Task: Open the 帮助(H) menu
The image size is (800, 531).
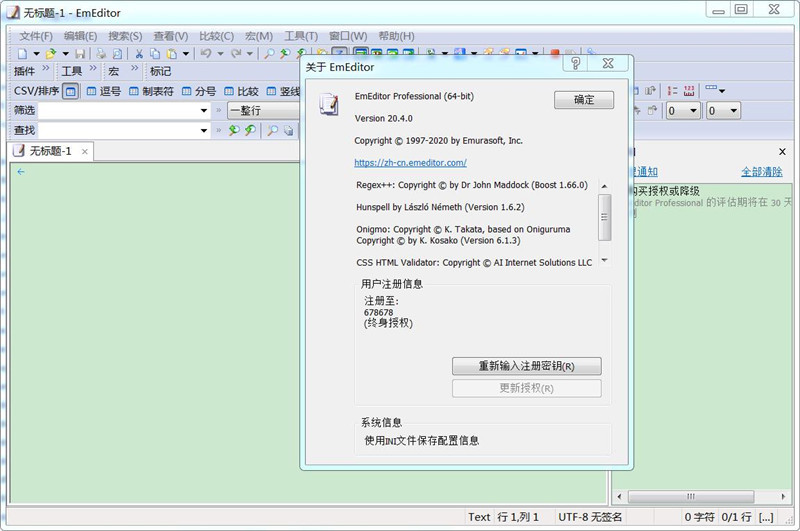Action: (x=396, y=36)
